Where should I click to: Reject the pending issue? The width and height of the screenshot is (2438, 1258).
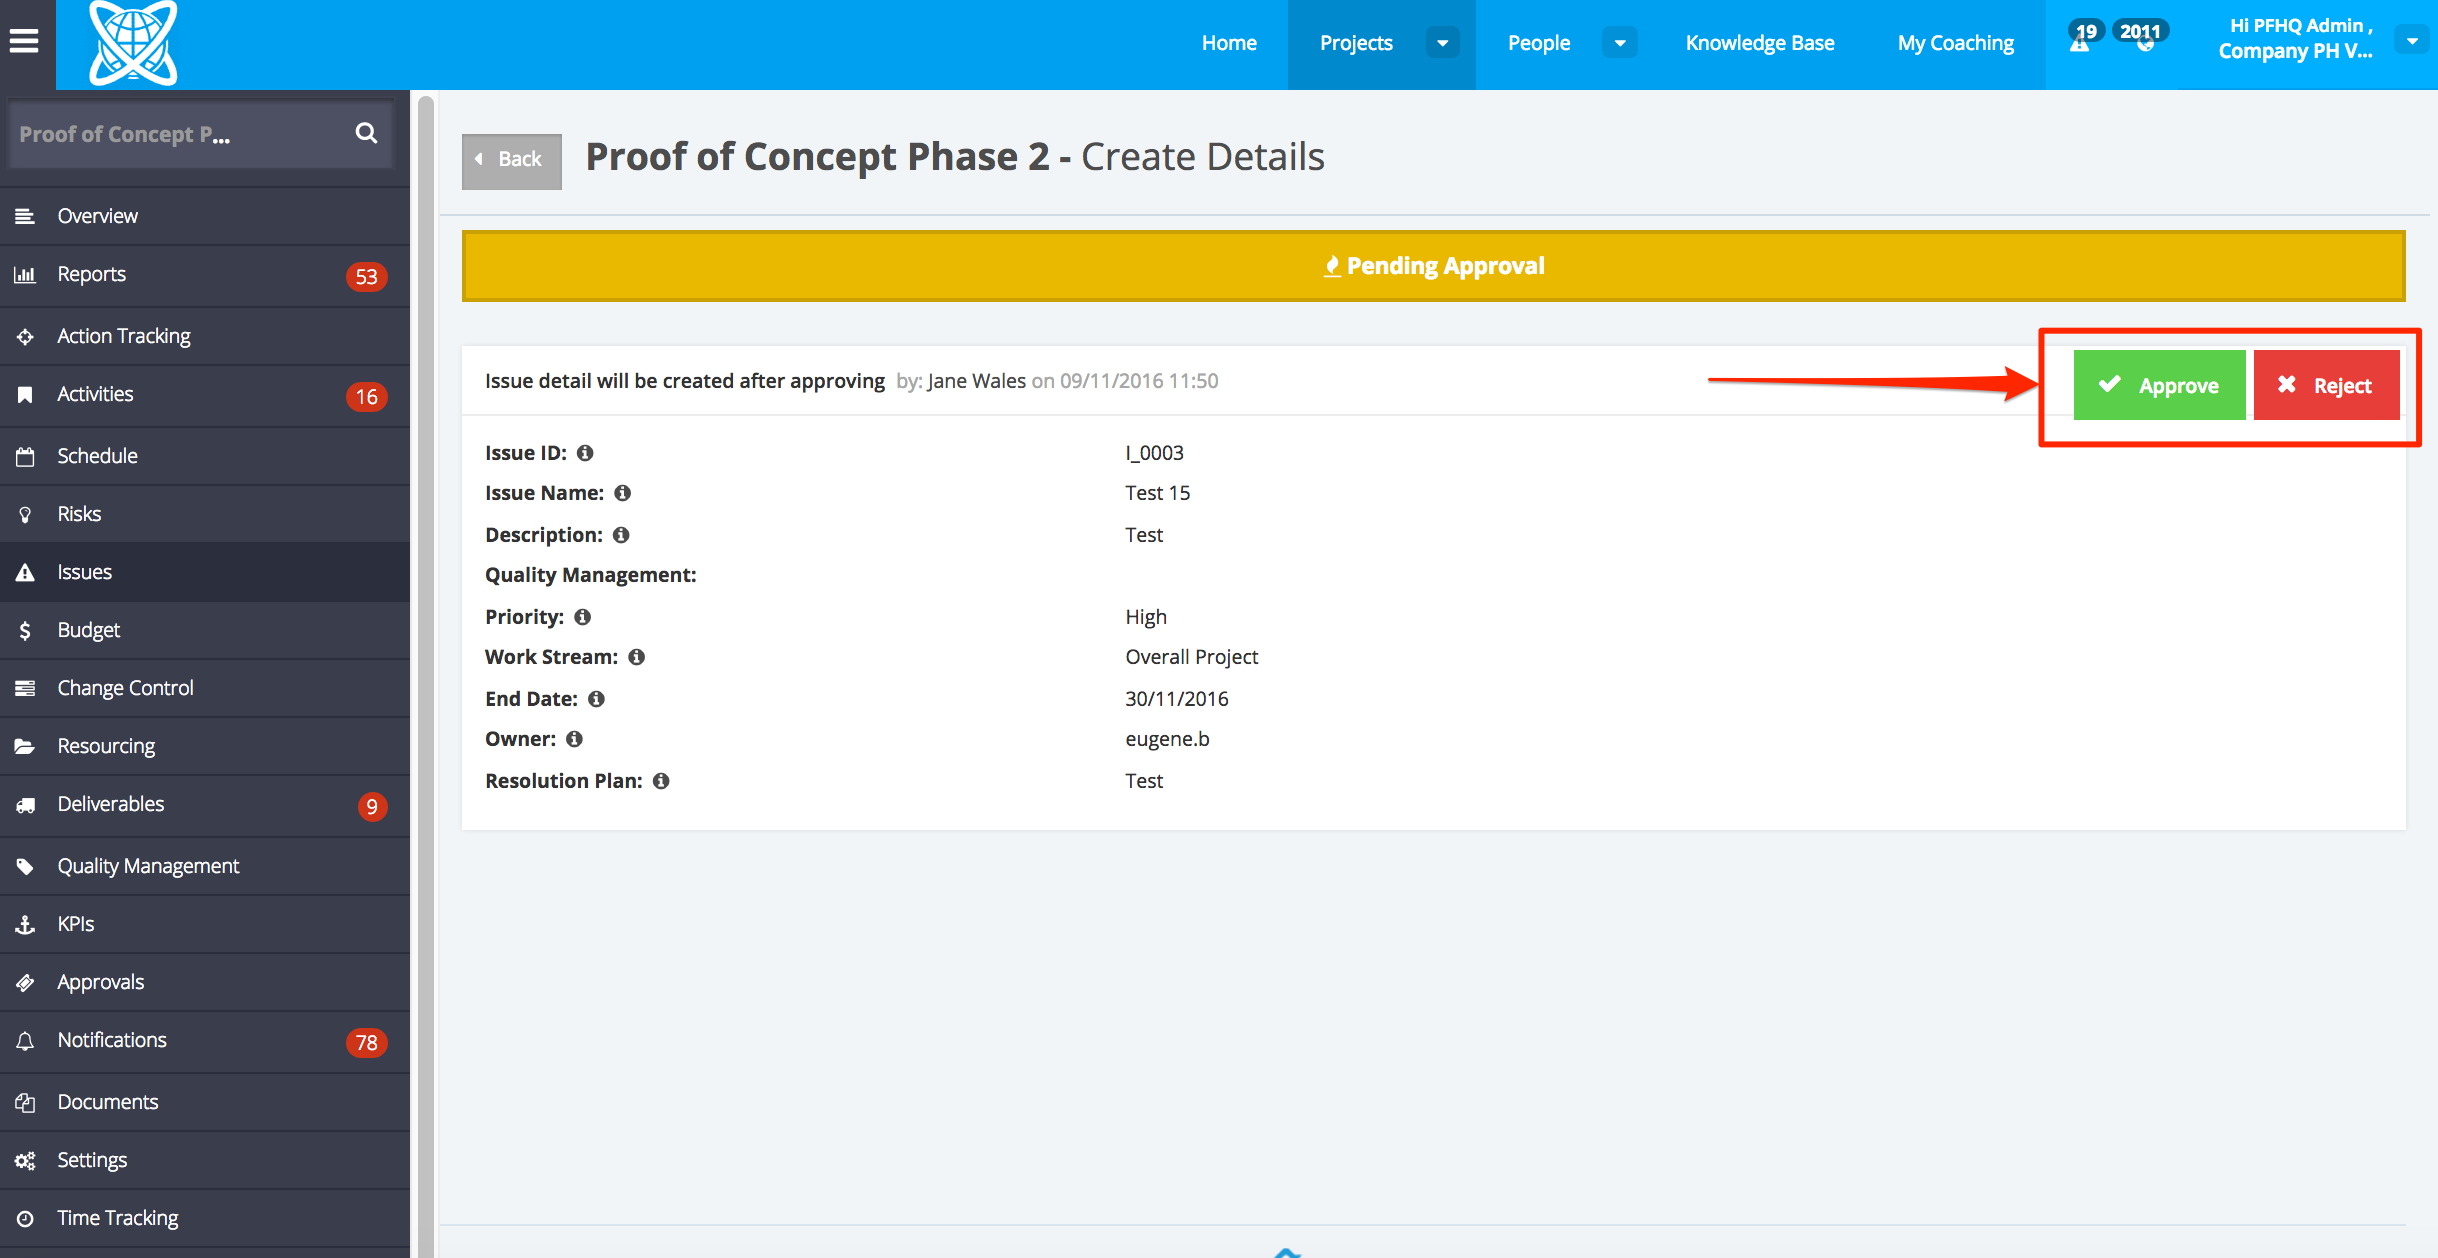coord(2325,385)
